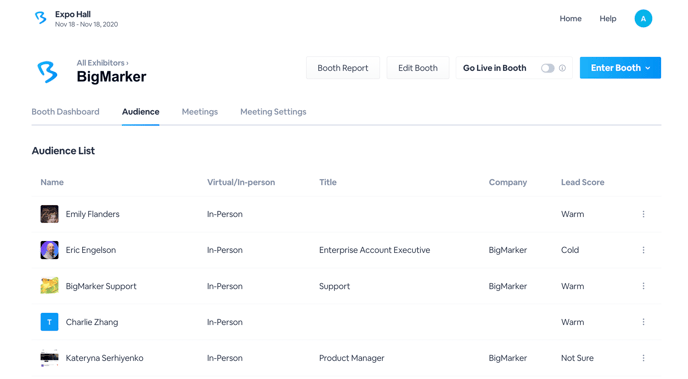Click the Expo Hall event title
The image size is (688, 379).
pyautogui.click(x=73, y=14)
